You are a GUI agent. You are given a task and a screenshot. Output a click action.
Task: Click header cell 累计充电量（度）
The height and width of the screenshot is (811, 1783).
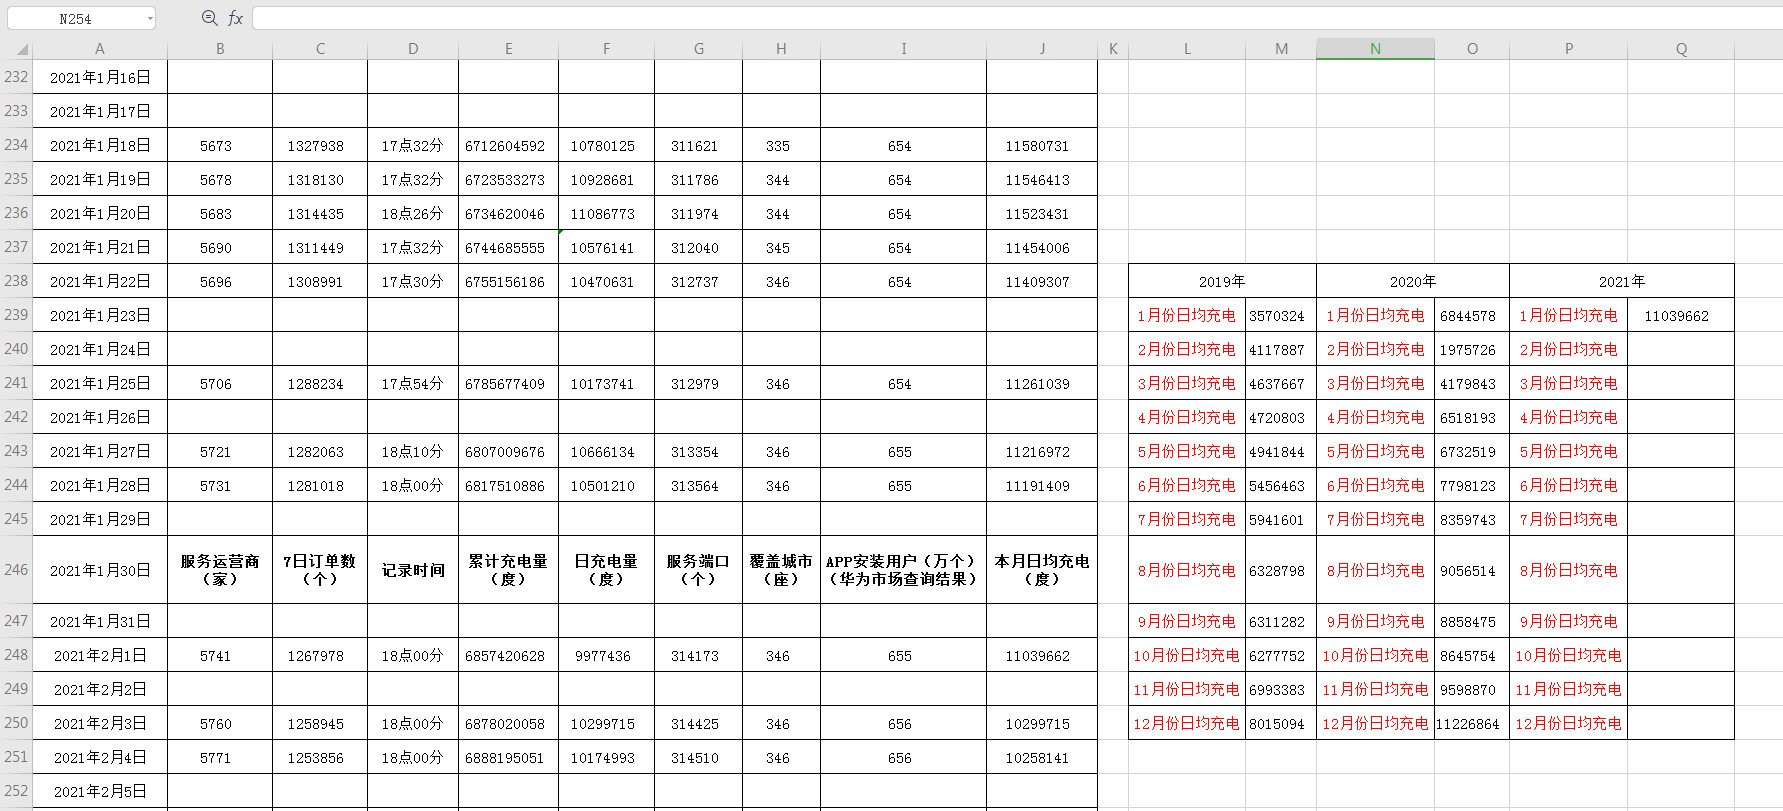point(508,570)
